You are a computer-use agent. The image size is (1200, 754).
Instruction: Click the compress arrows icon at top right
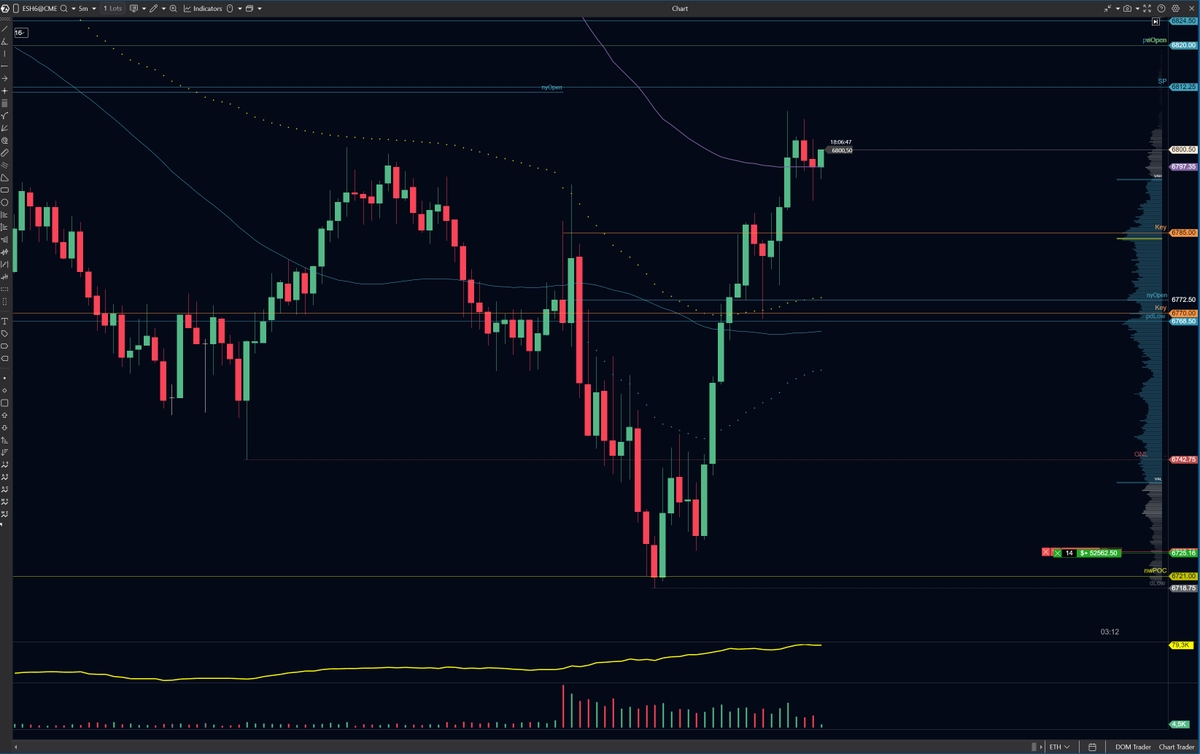[x=1107, y=8]
